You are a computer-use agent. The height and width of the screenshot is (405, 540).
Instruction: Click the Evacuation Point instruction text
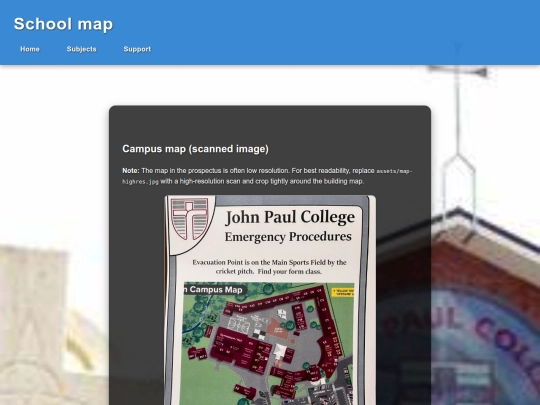pos(269,267)
